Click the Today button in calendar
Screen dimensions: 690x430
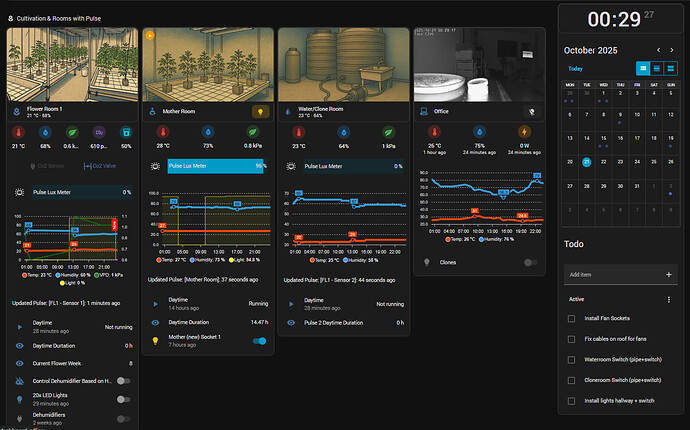(575, 69)
